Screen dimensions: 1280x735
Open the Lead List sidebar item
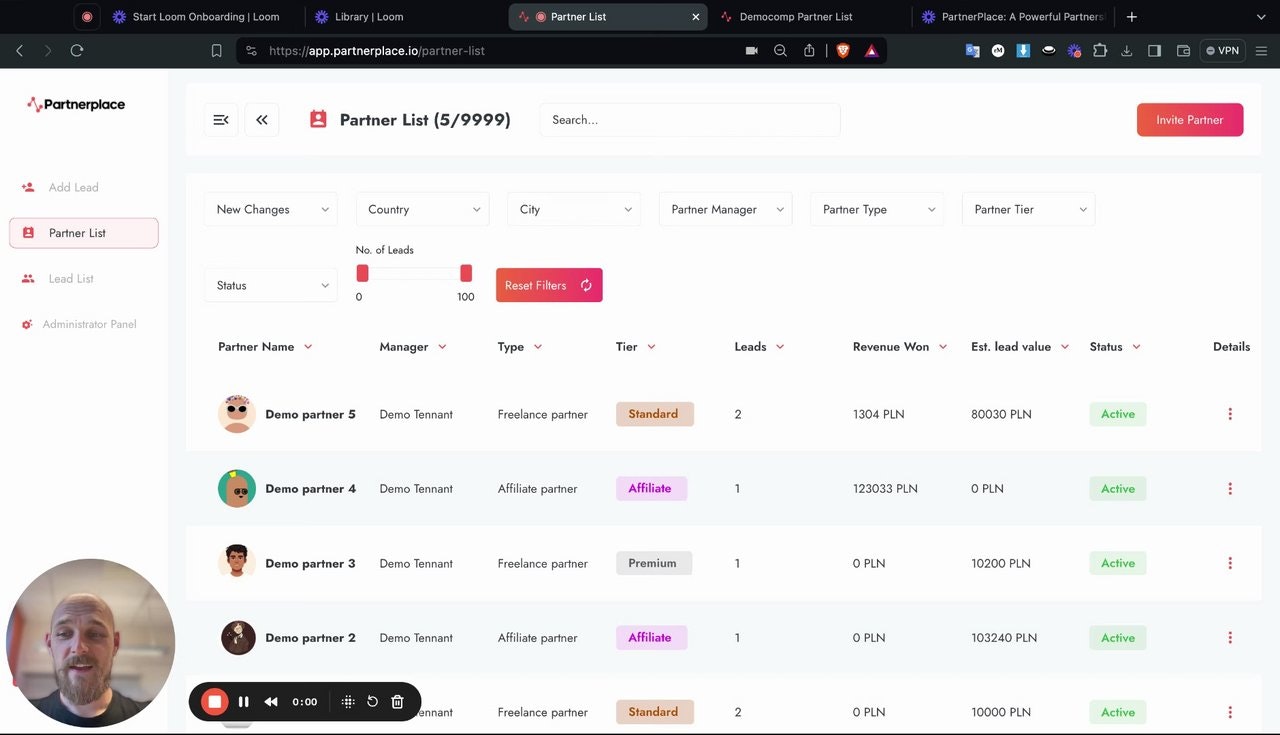click(x=71, y=278)
